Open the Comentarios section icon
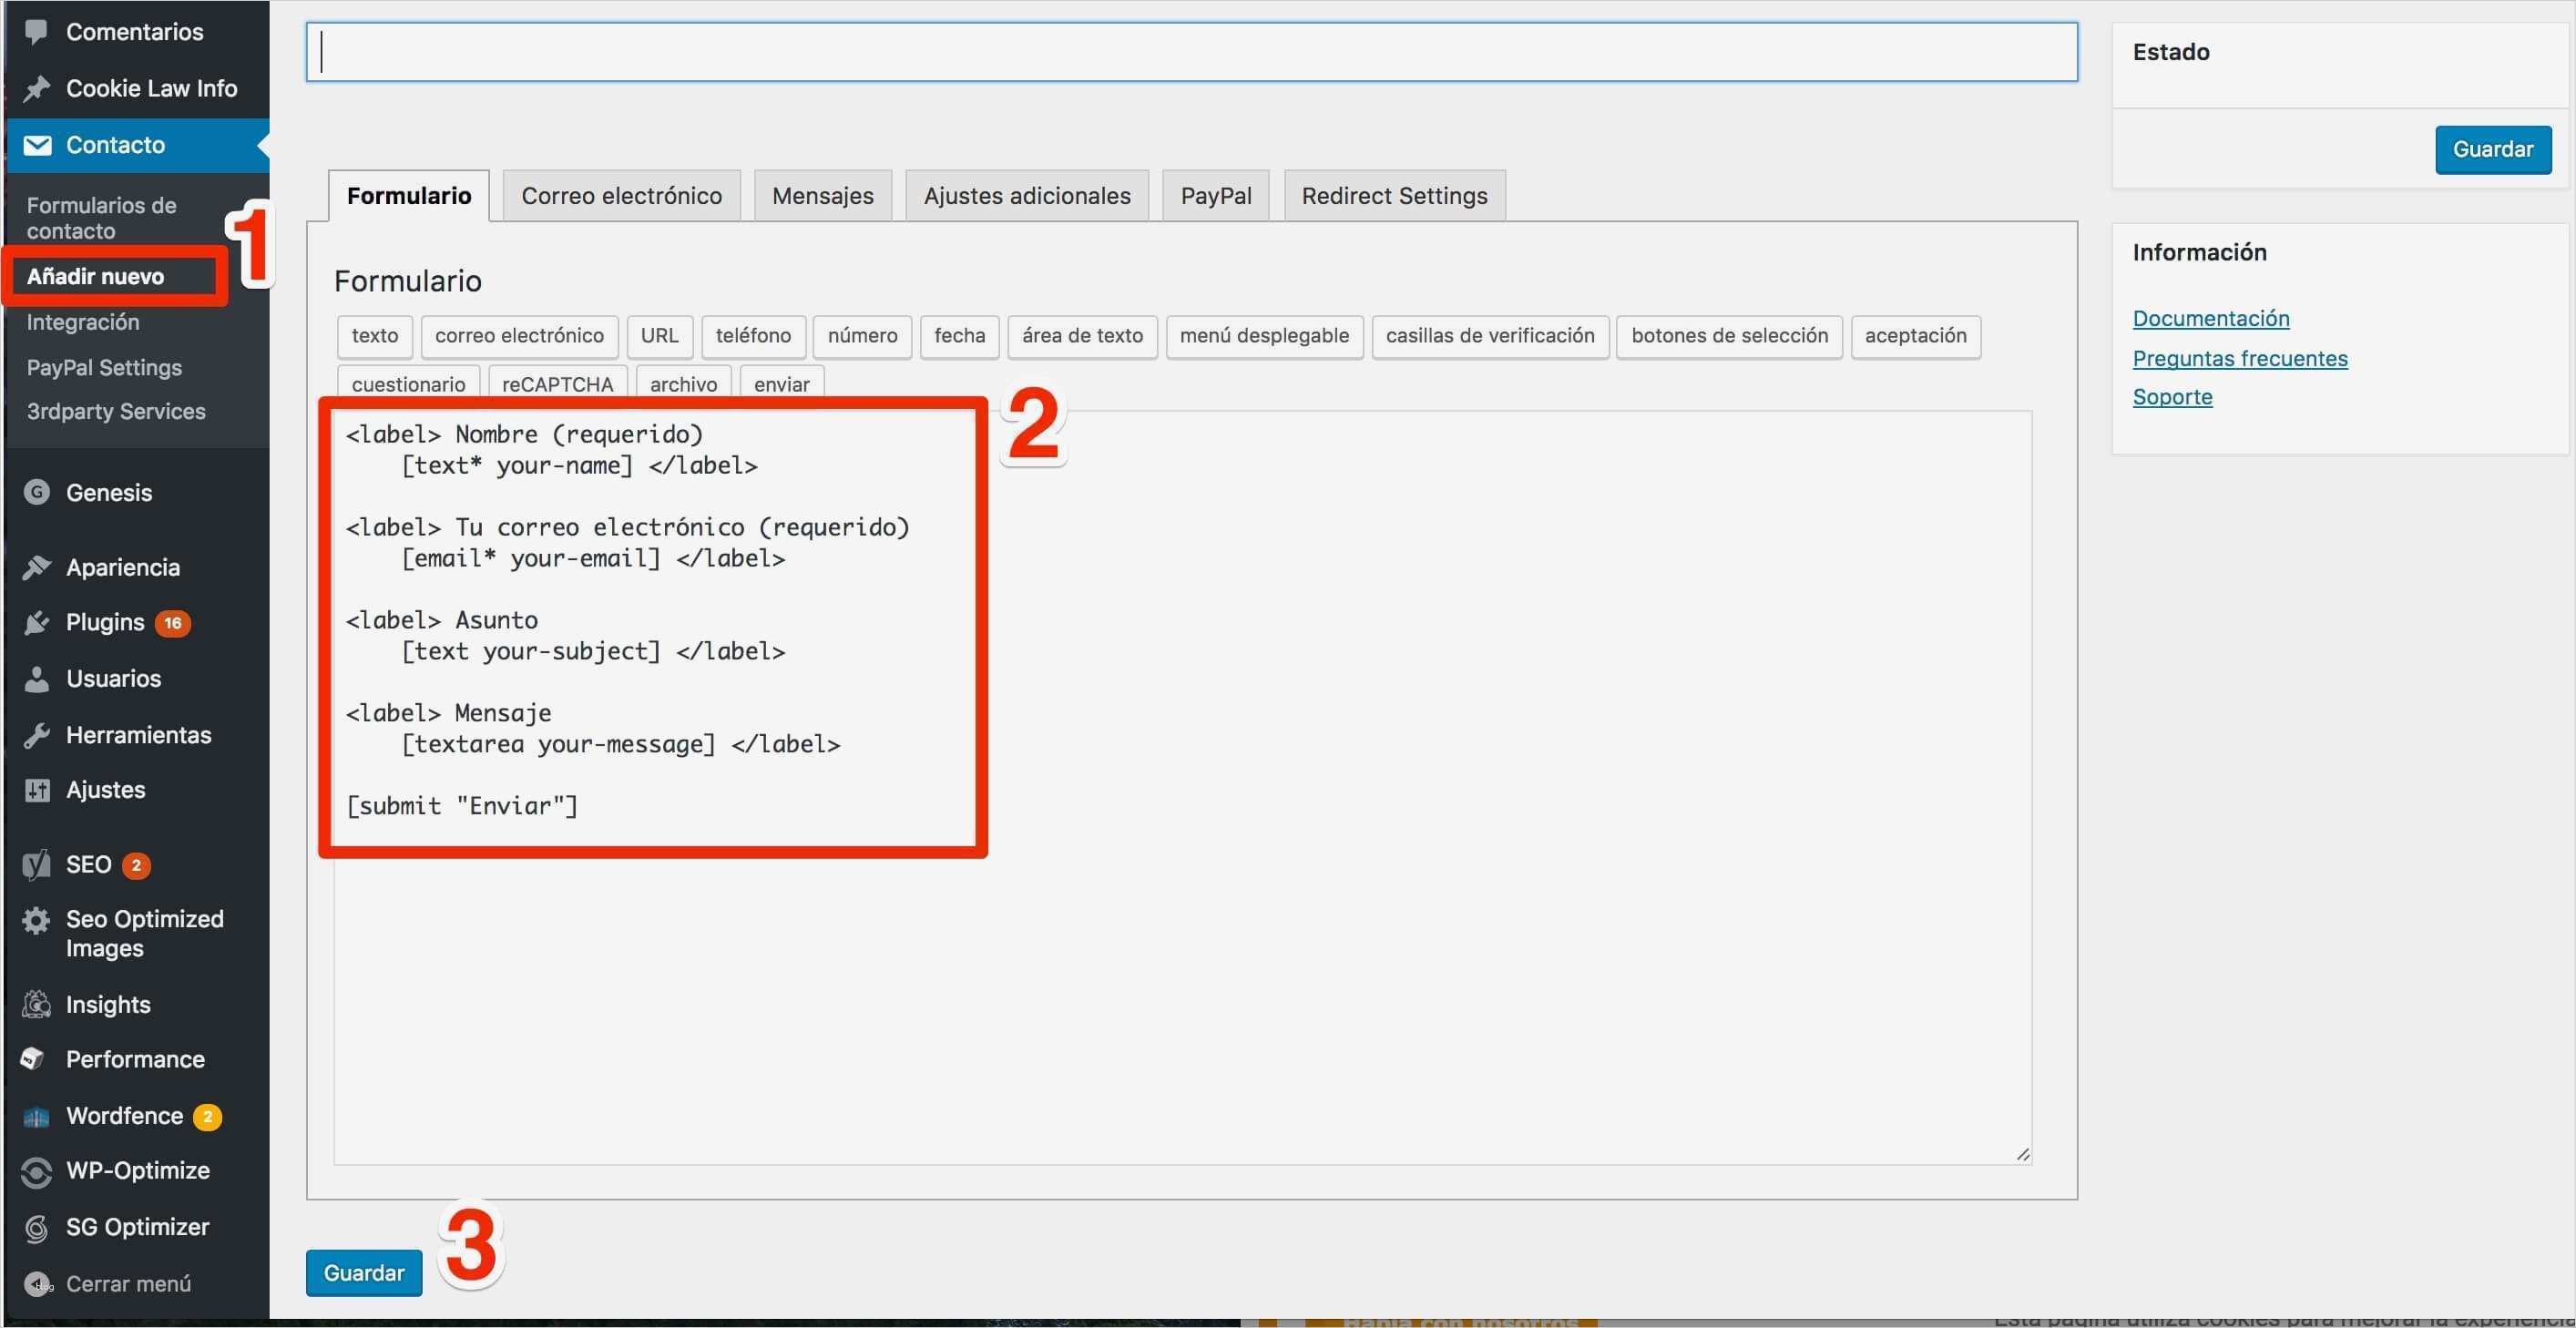This screenshot has height=1328, width=2576. coord(37,31)
